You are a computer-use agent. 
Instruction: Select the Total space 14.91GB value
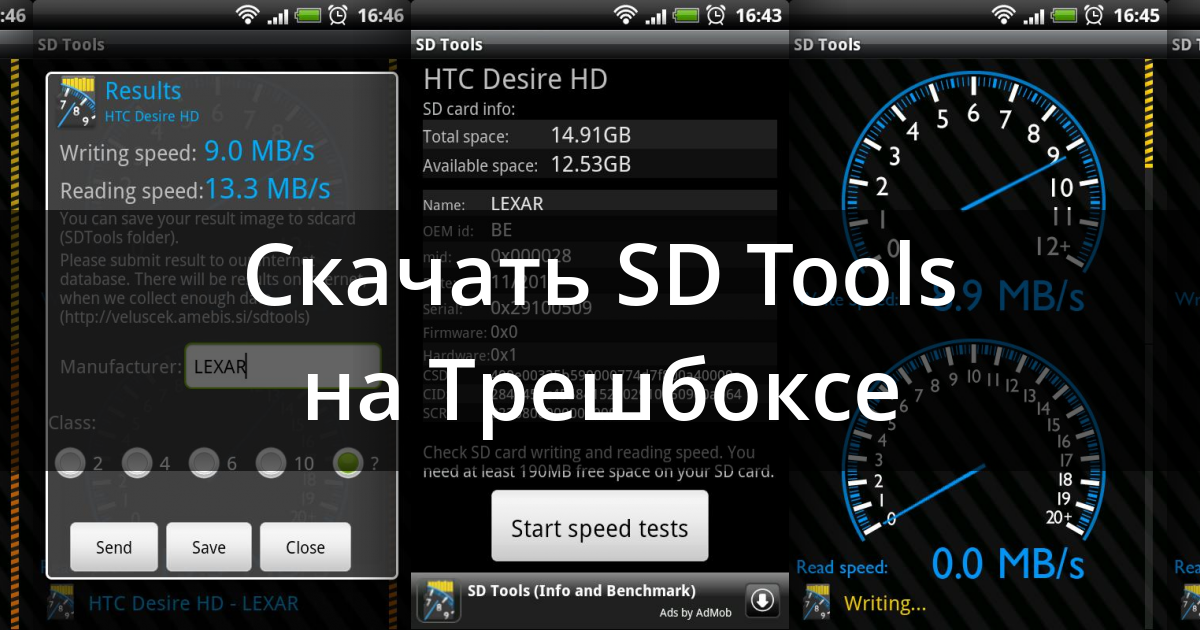click(590, 135)
